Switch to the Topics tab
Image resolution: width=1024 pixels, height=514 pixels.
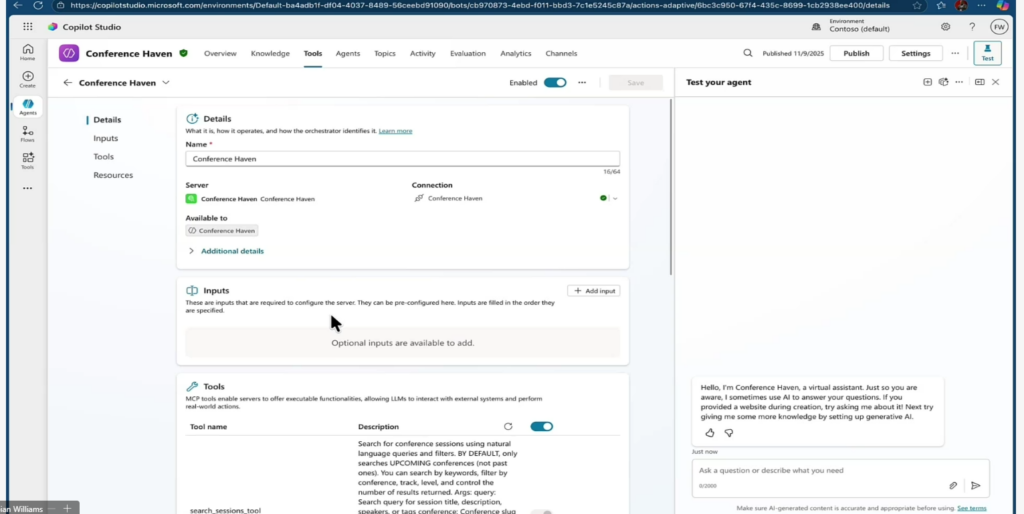click(385, 54)
